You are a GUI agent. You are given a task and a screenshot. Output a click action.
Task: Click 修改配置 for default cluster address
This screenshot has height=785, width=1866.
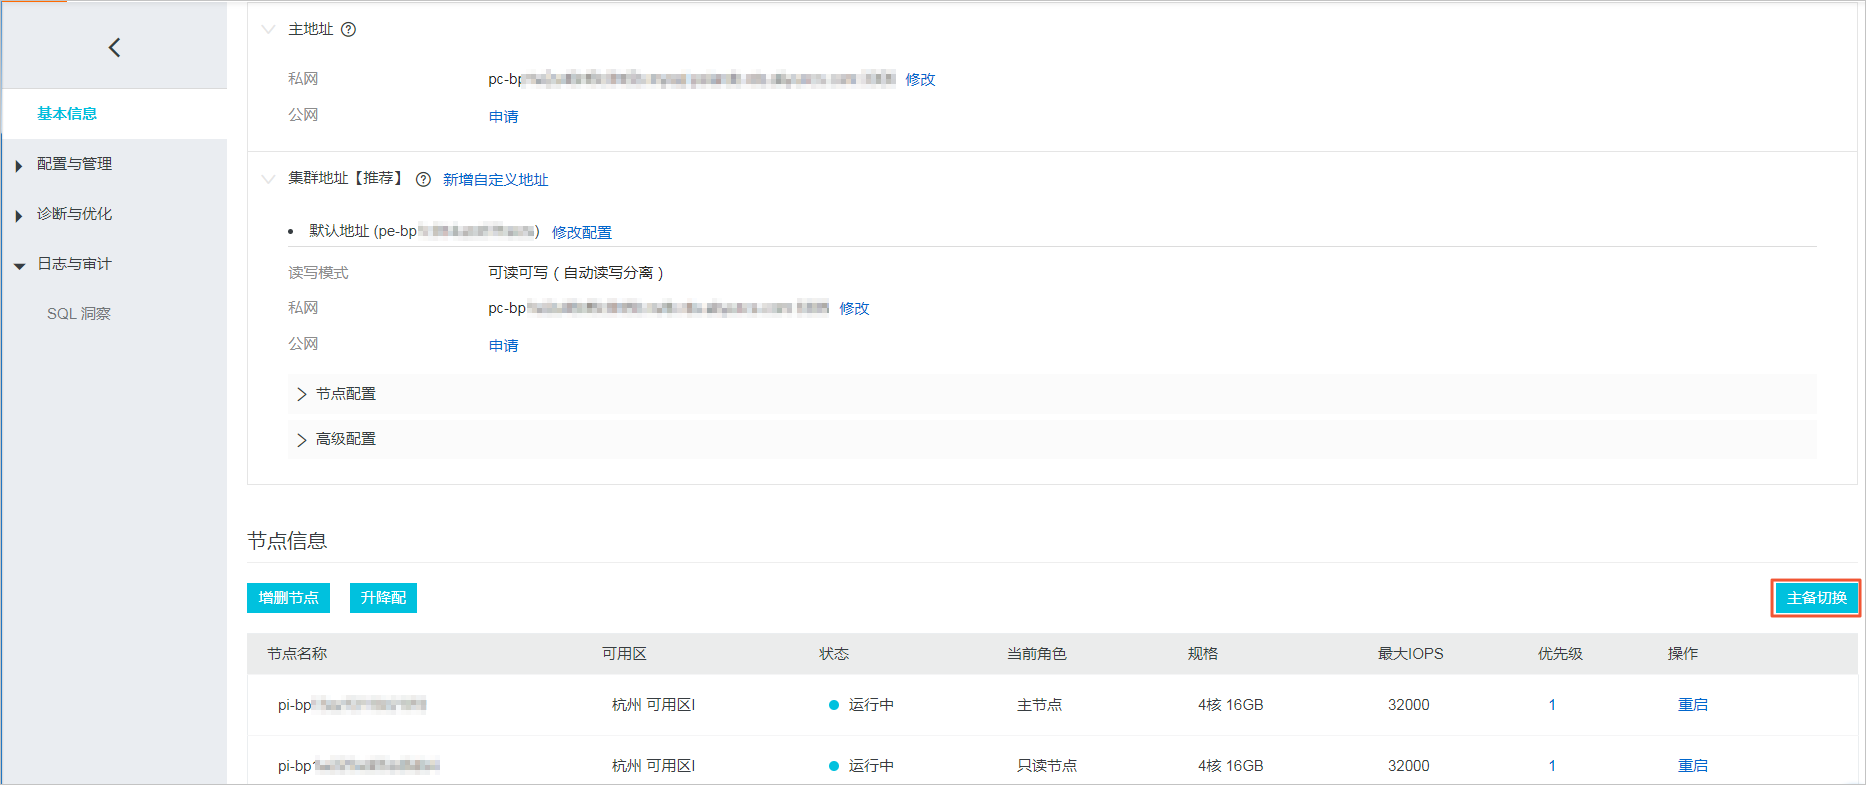coord(582,233)
